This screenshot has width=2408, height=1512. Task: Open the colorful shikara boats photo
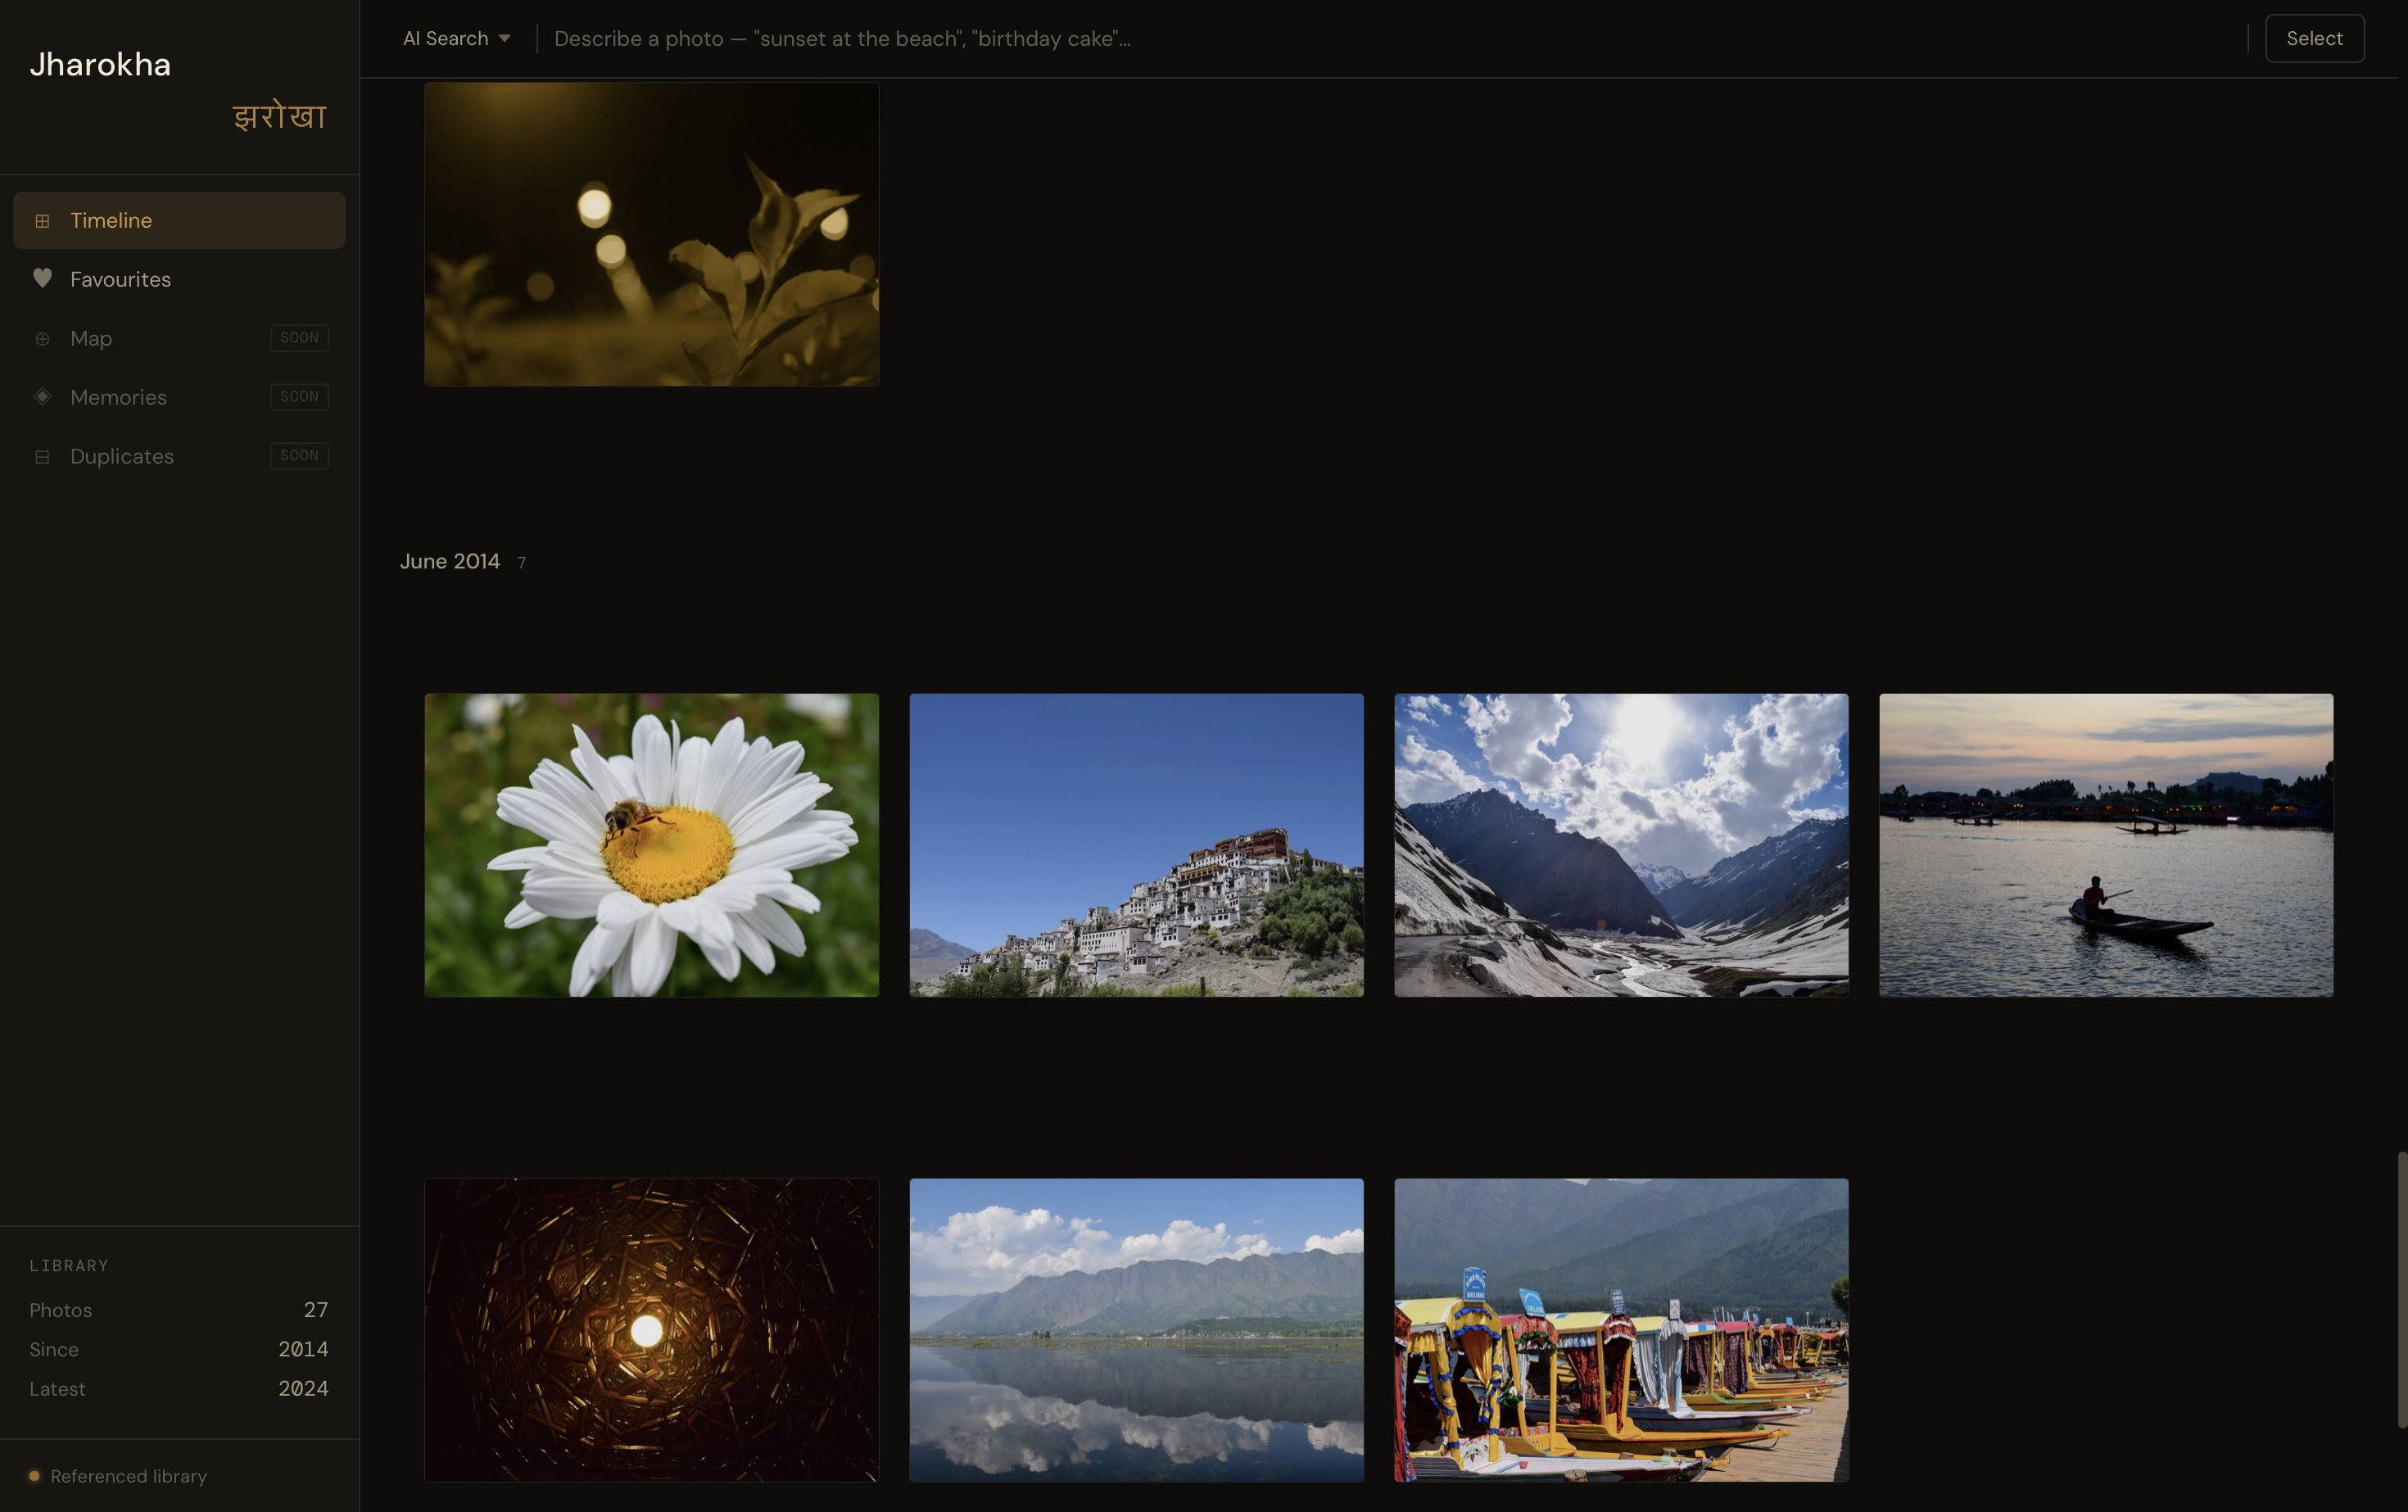click(x=1620, y=1329)
